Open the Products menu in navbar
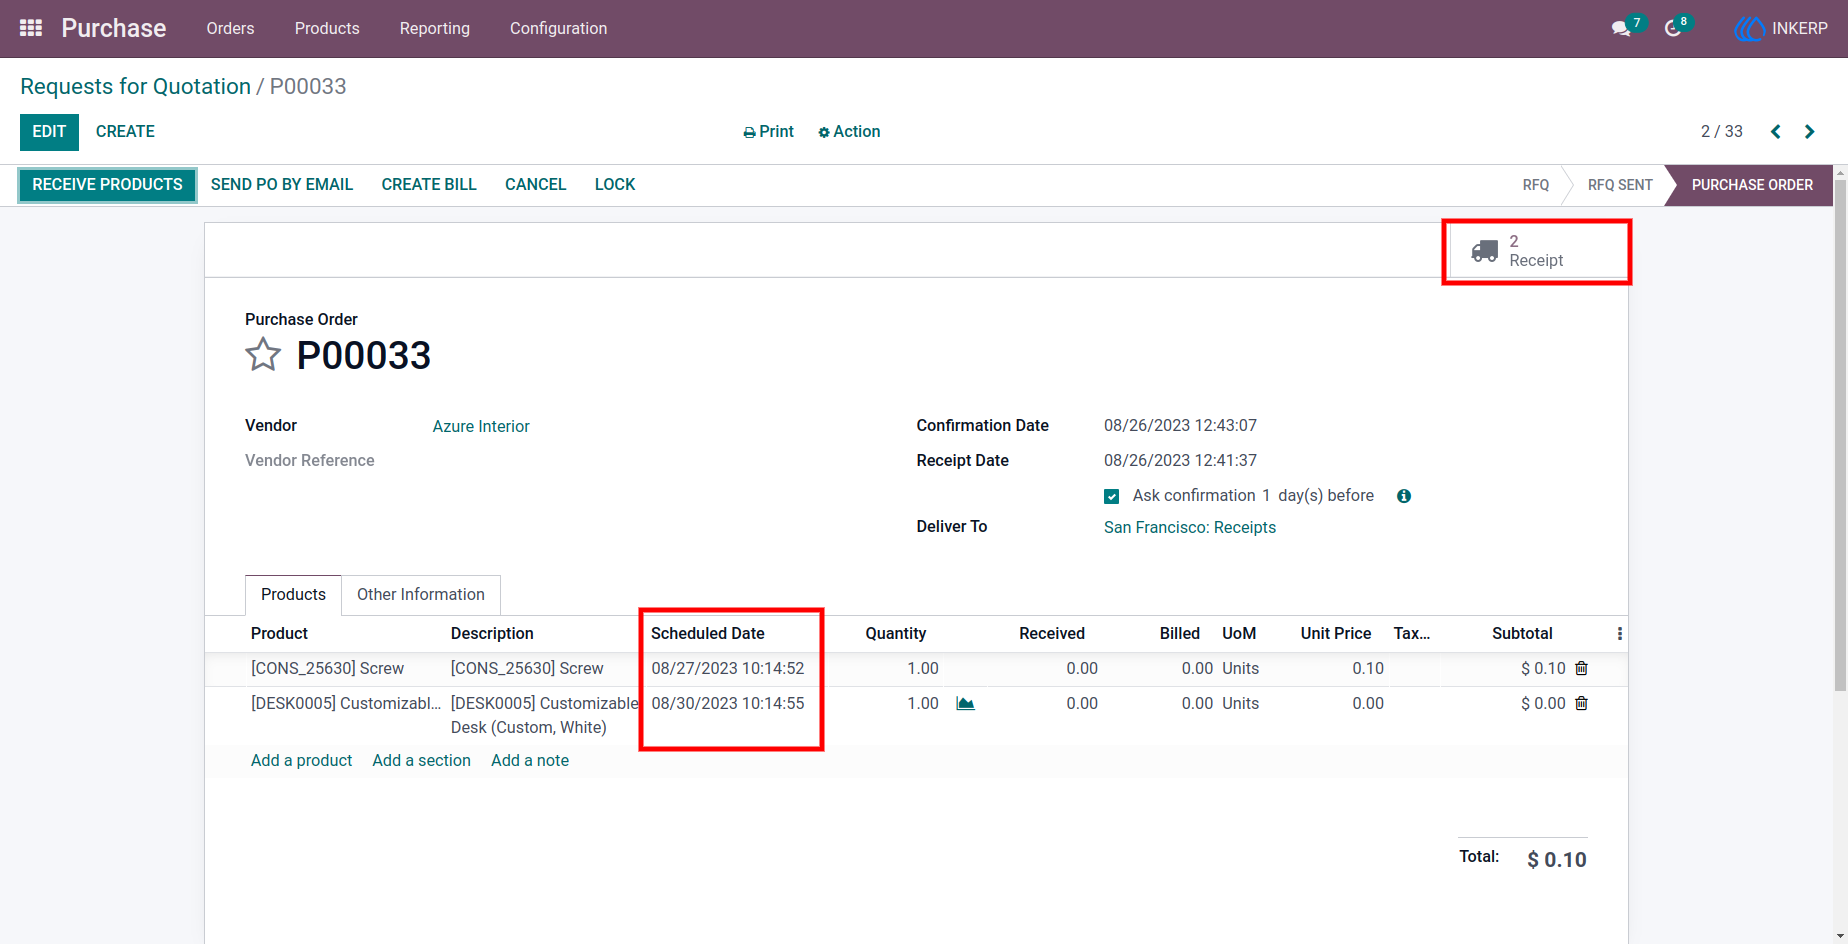 tap(327, 28)
